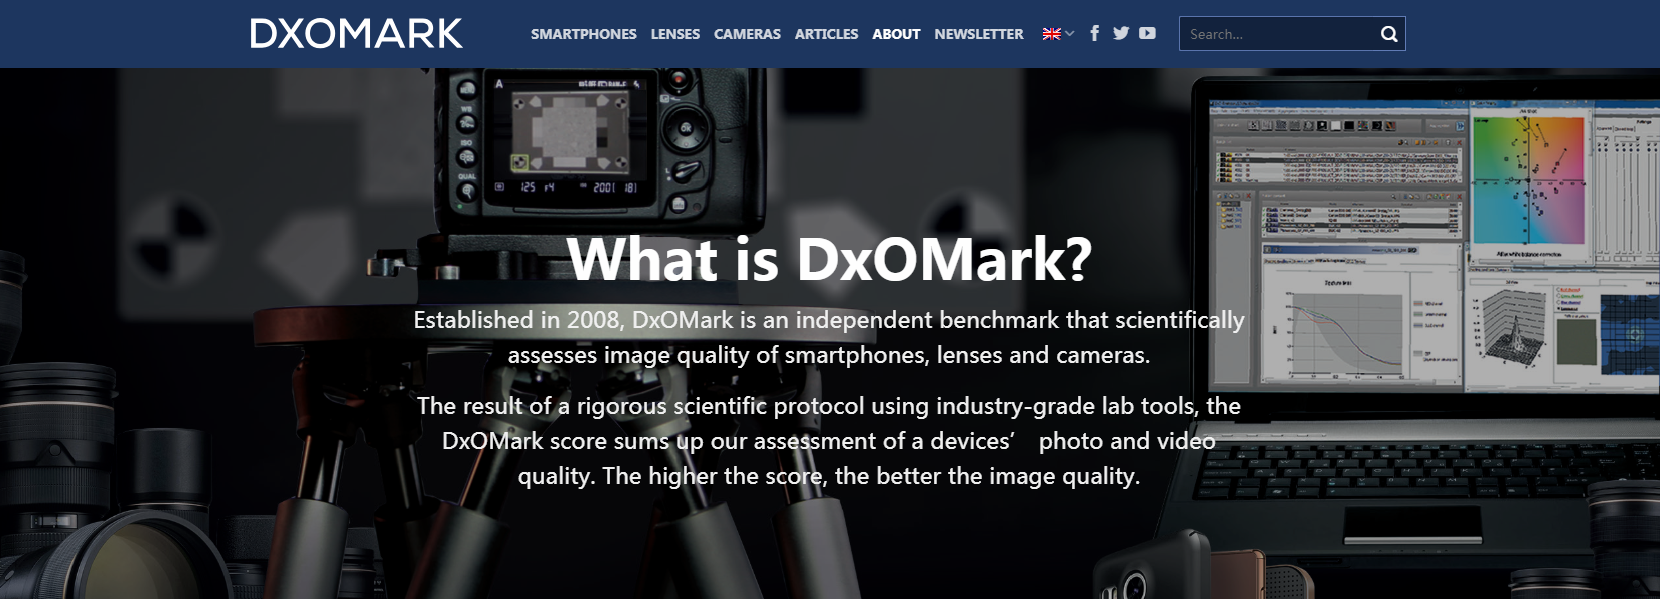Open the DxOMark Facebook page icon
This screenshot has width=1660, height=600.
pos(1094,33)
